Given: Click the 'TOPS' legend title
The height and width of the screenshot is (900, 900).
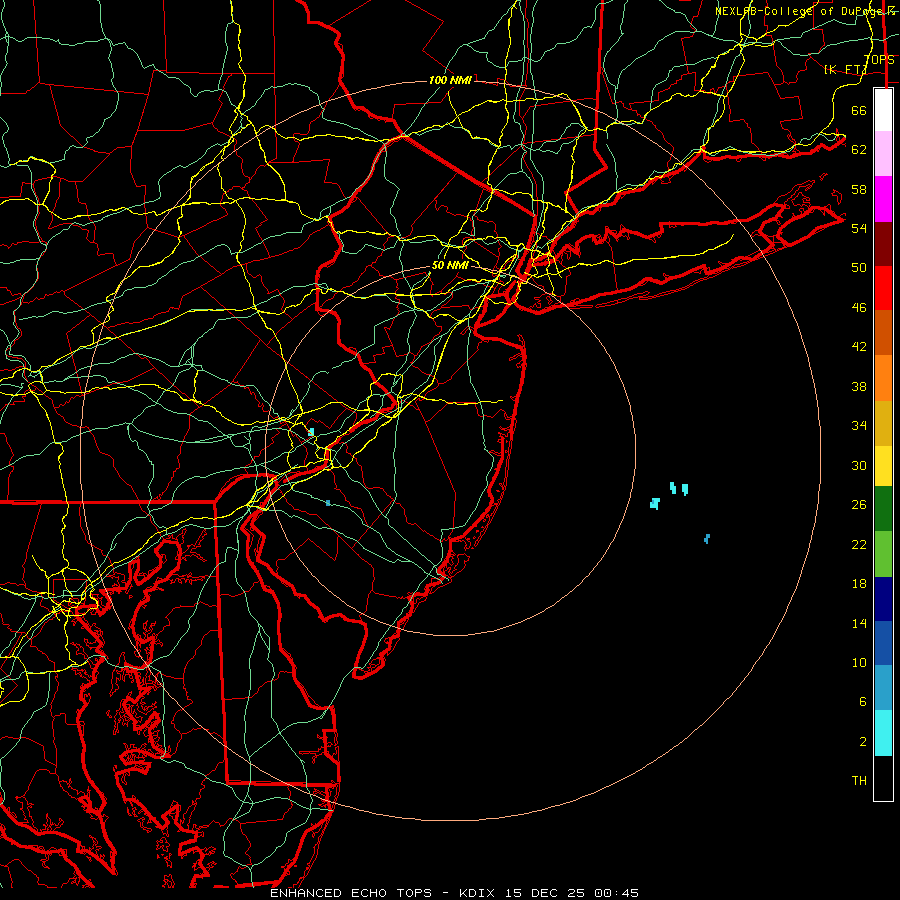Looking at the screenshot, I should coord(879,60).
